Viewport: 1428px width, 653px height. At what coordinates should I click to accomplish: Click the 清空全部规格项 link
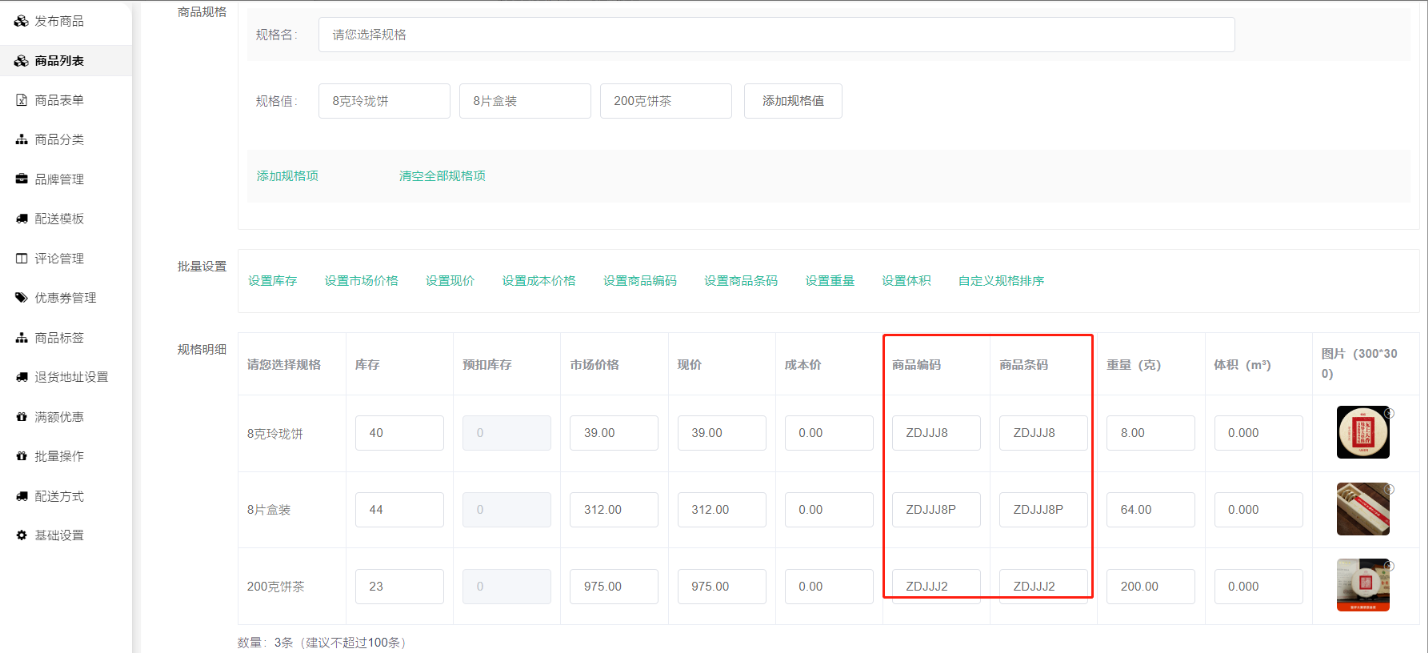(x=442, y=176)
